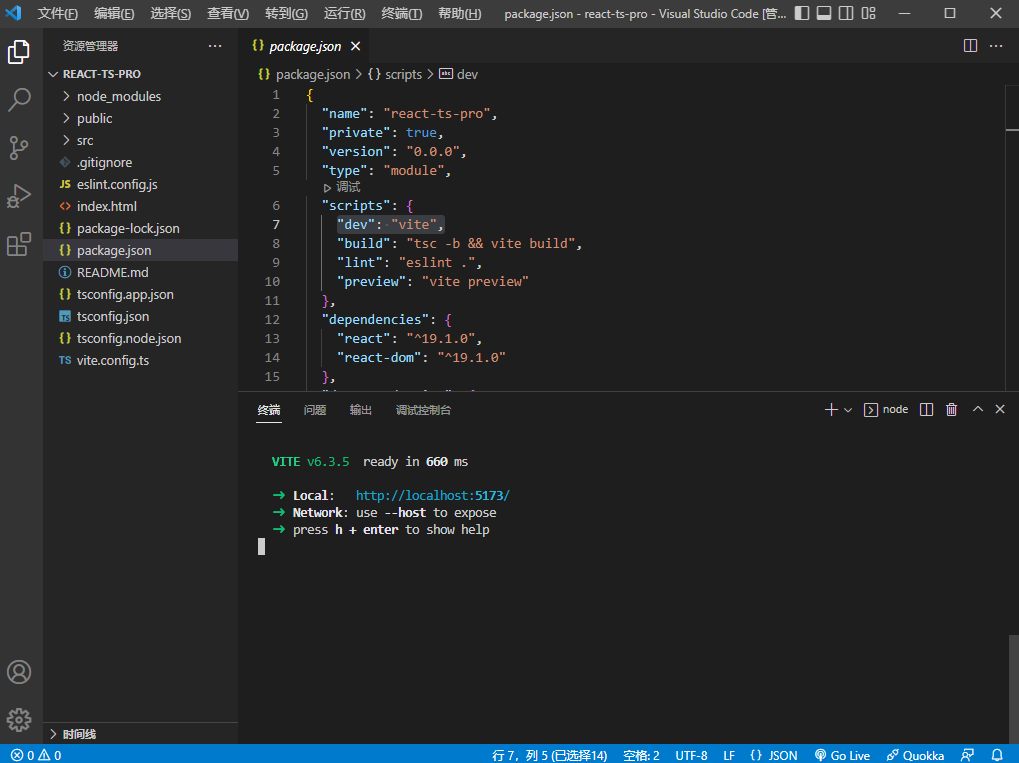This screenshot has height=763, width=1019.
Task: Click the dev breadcrumb segment
Action: point(459,74)
